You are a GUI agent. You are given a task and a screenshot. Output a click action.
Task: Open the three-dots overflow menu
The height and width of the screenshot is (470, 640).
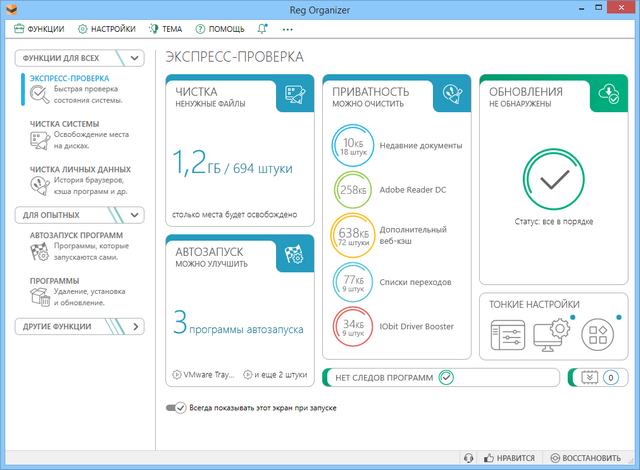[288, 30]
